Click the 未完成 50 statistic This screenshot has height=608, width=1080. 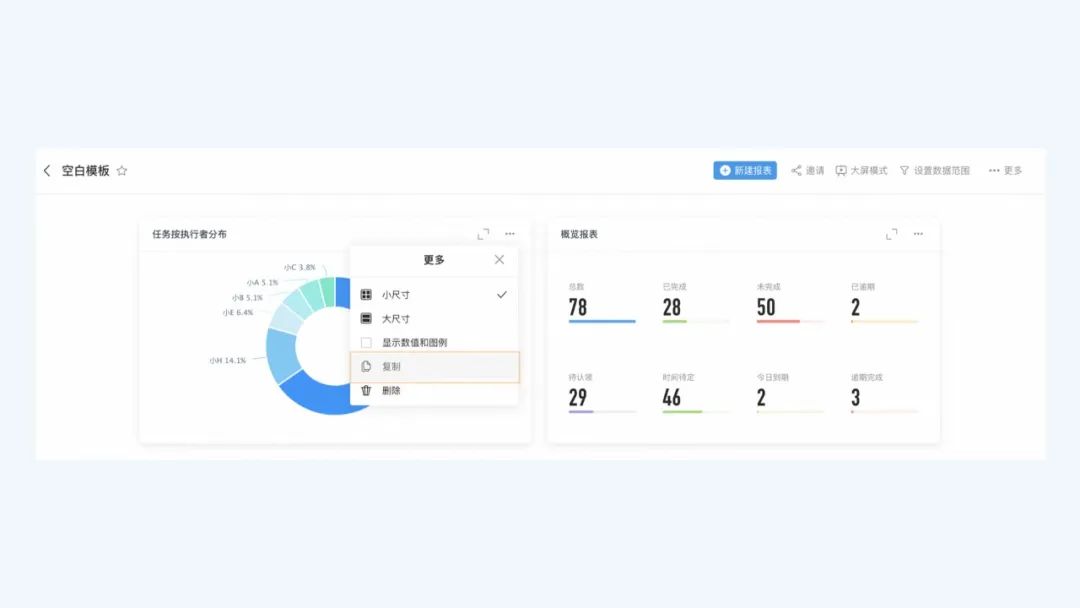tap(766, 307)
